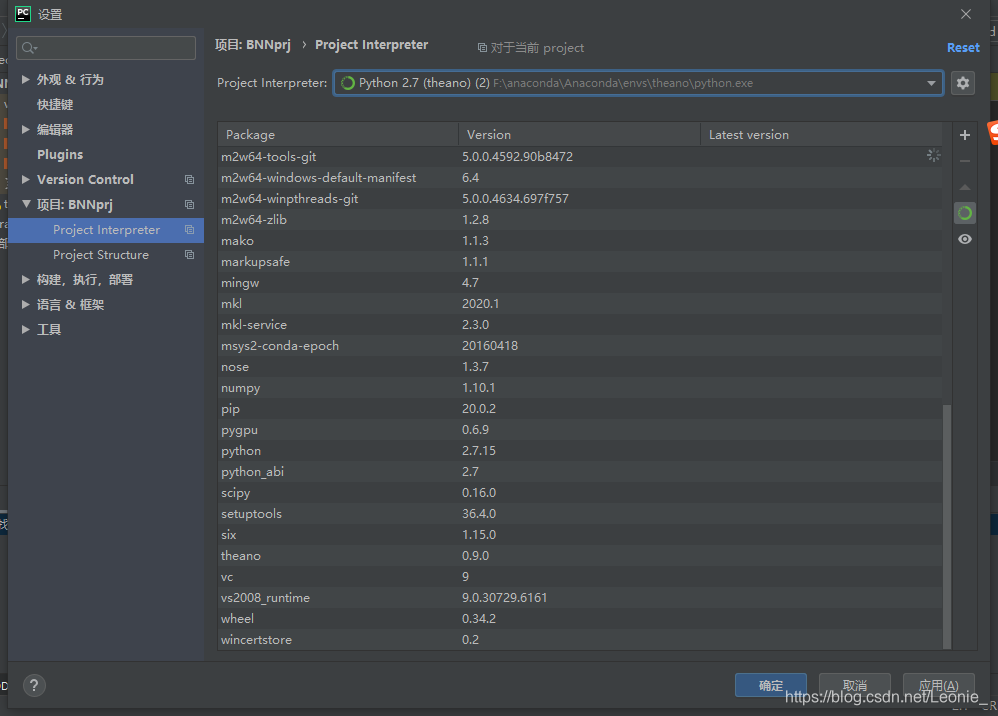Screen dimensions: 998x716
Task: Select the scipy package row
Action: (x=580, y=493)
